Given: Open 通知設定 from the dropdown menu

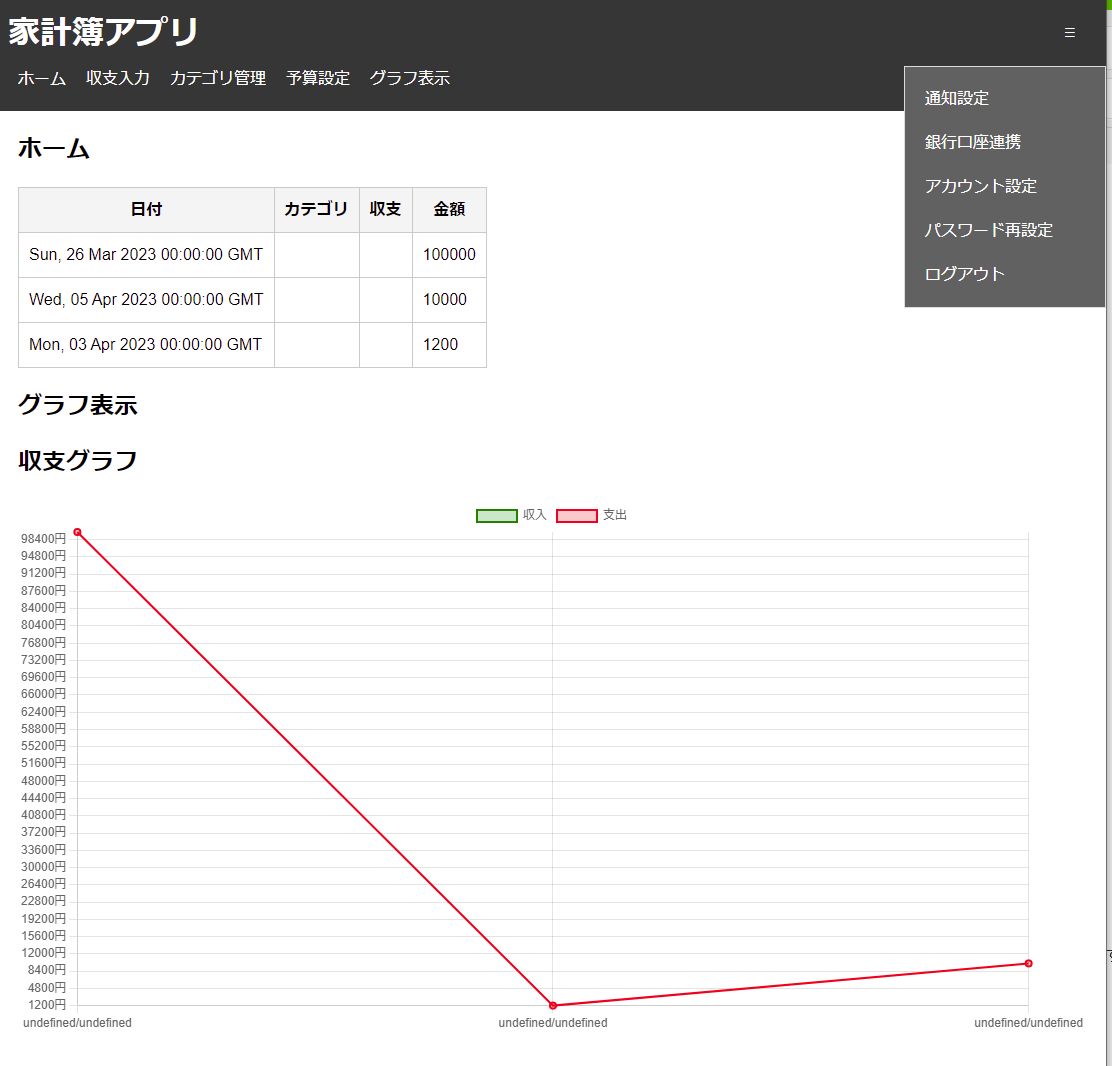Looking at the screenshot, I should click(x=956, y=98).
